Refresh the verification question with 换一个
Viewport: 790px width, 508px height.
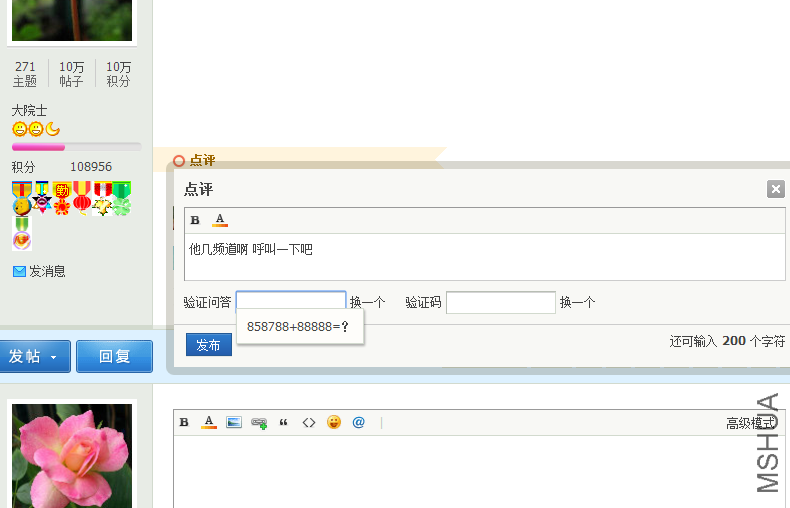(x=367, y=302)
